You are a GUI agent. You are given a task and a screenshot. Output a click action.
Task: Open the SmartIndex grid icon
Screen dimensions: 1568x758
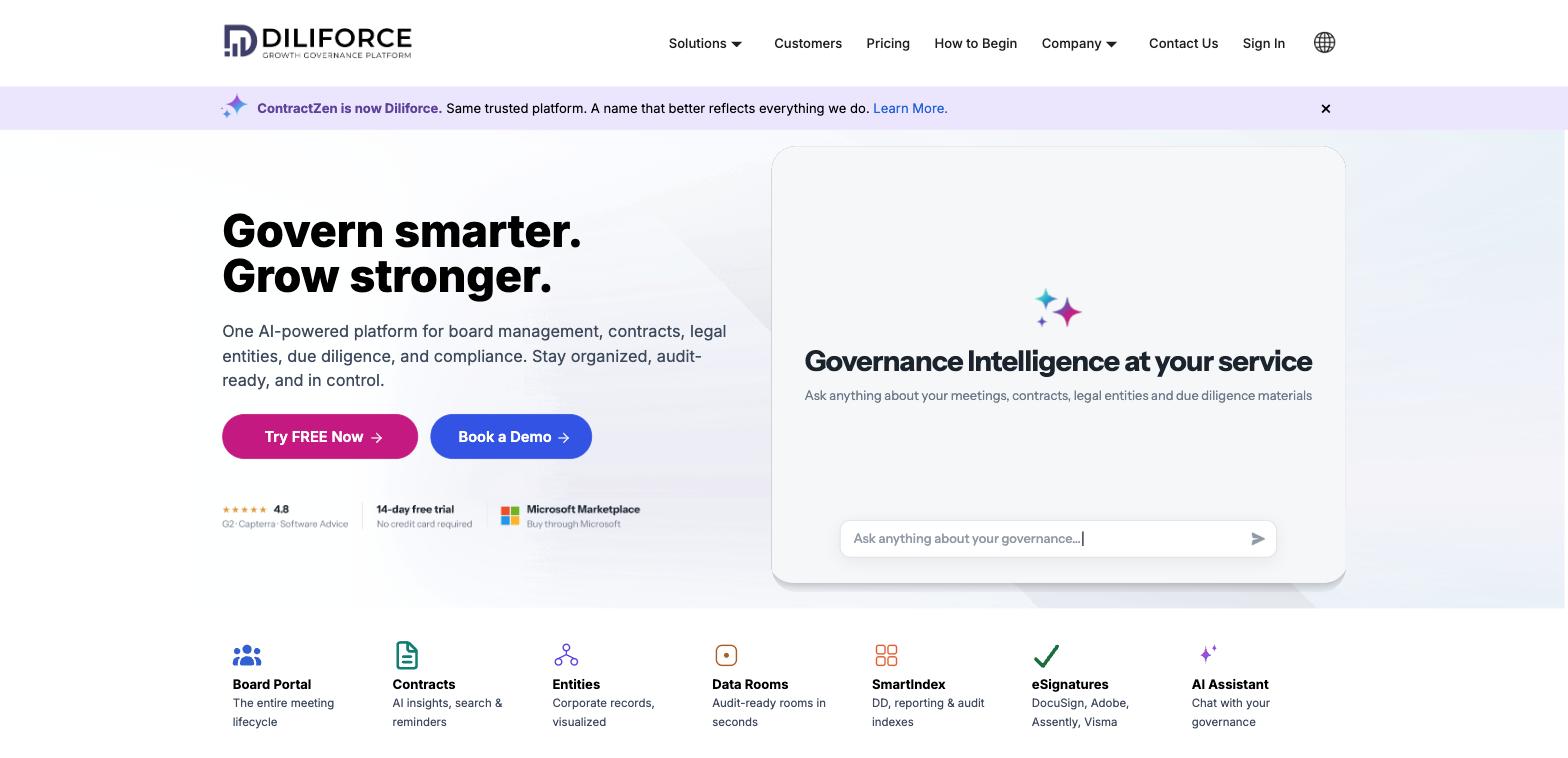886,655
